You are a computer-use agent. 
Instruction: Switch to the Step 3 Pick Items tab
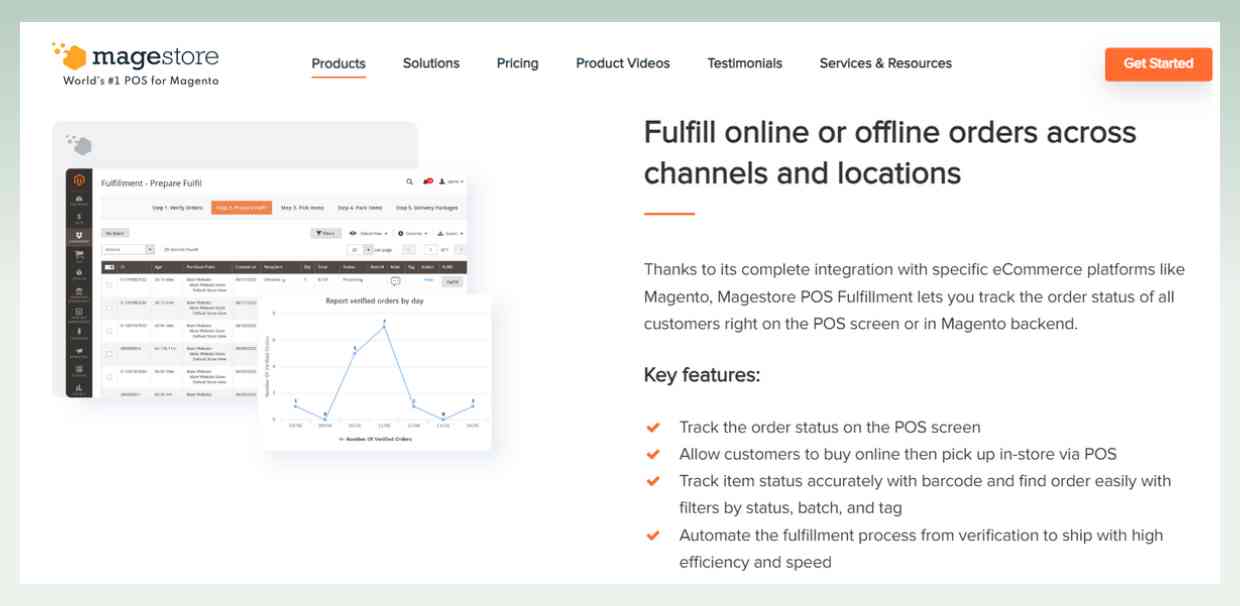[x=302, y=208]
